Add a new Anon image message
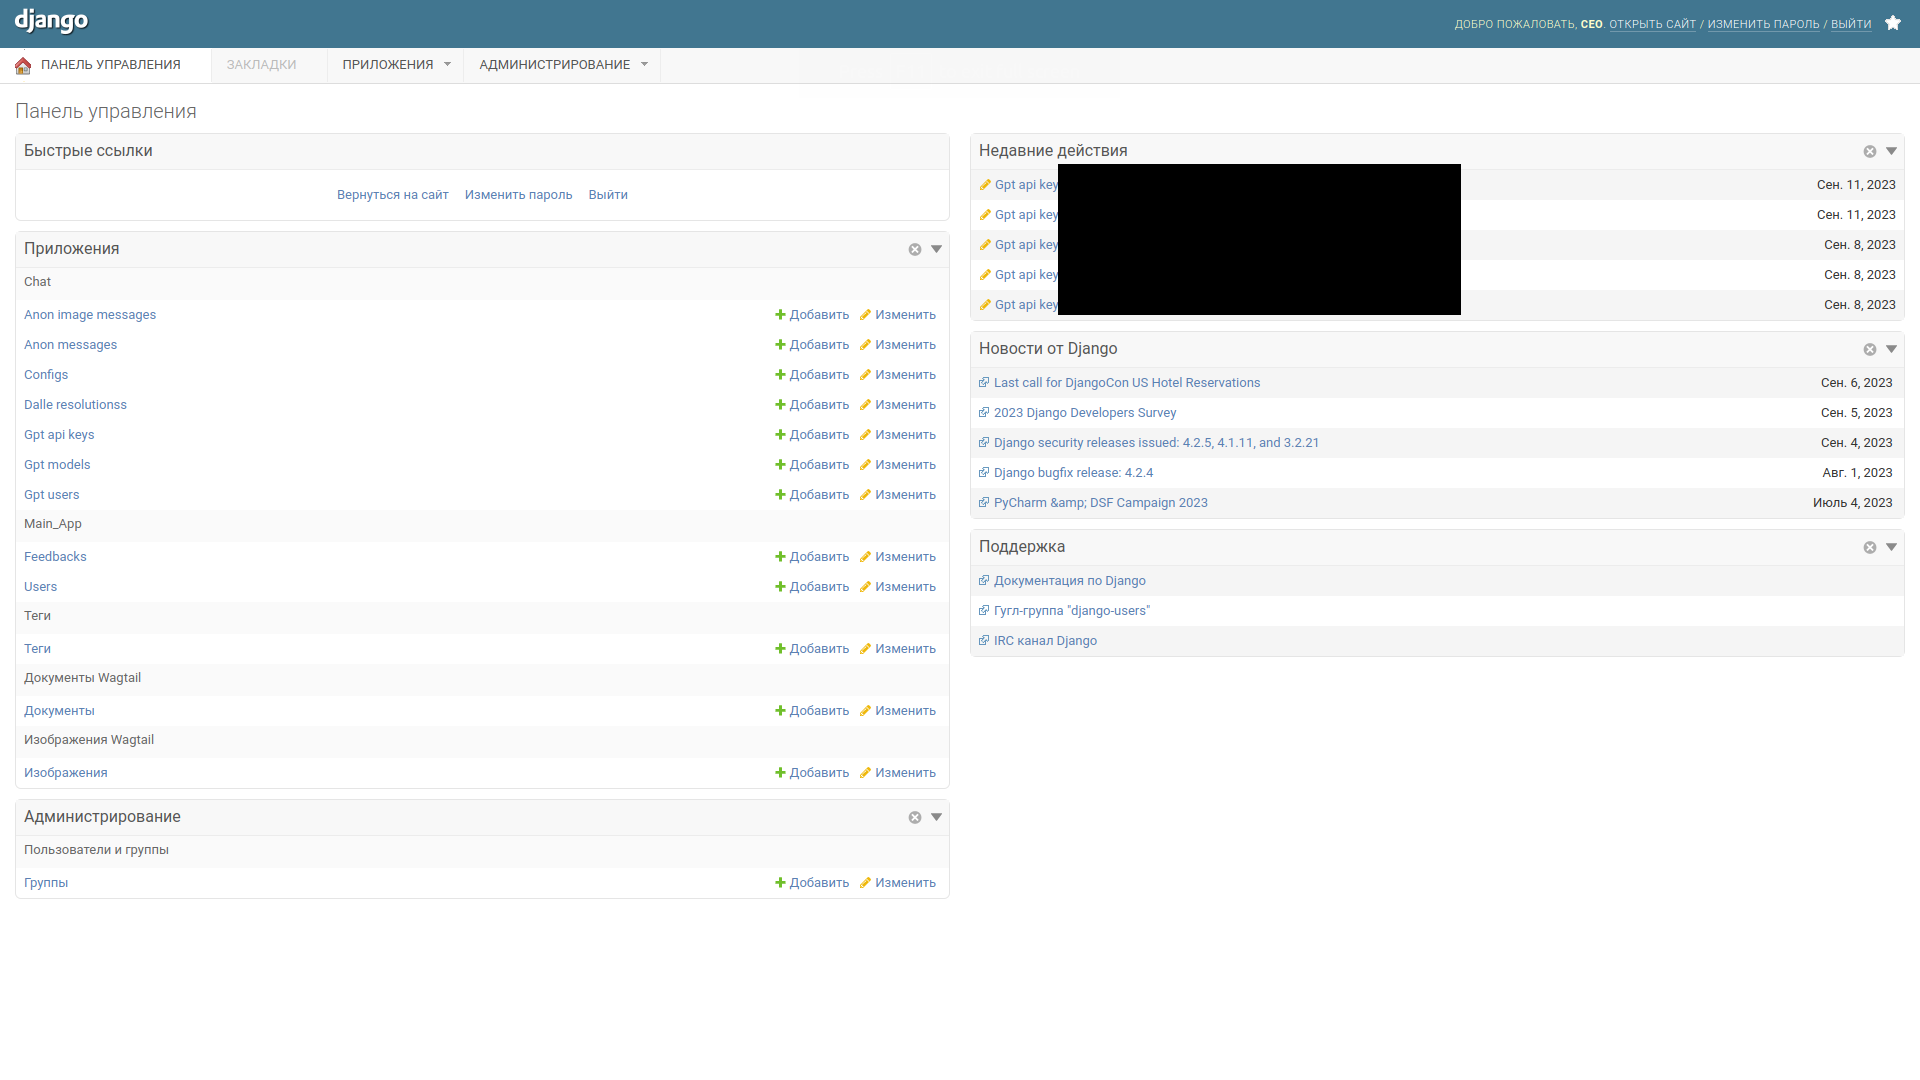 coord(812,315)
